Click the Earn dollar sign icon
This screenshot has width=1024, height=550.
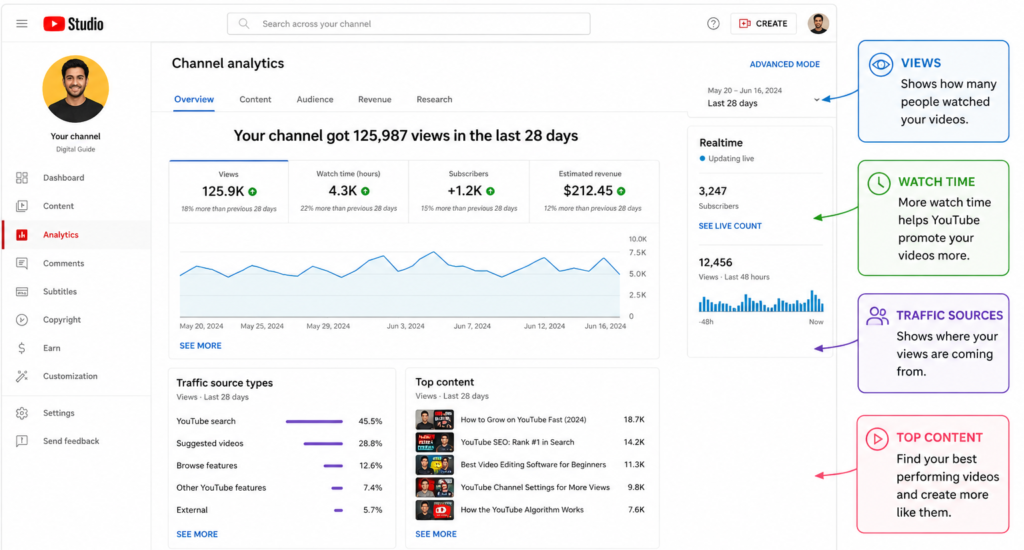[22, 348]
